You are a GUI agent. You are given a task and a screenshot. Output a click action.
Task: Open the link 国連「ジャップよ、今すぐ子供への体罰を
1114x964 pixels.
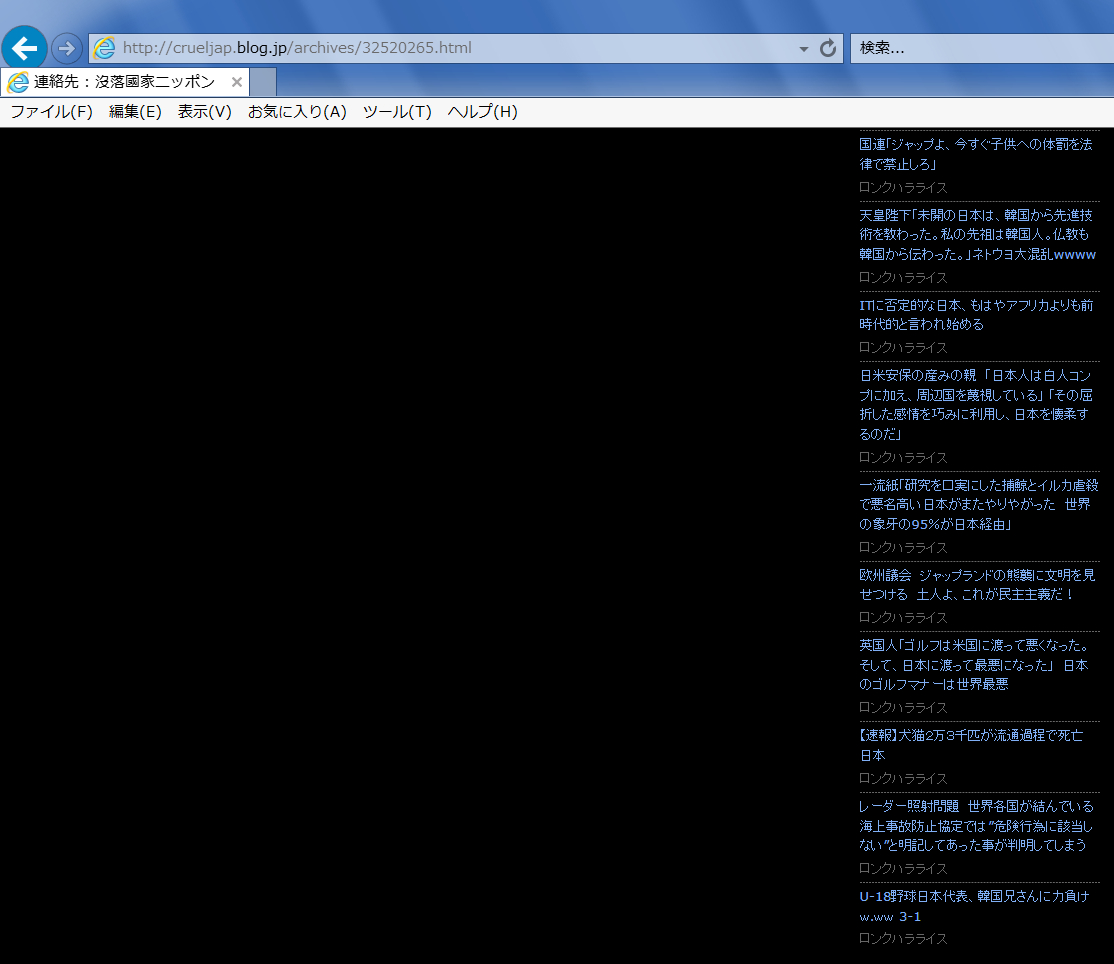coord(975,154)
